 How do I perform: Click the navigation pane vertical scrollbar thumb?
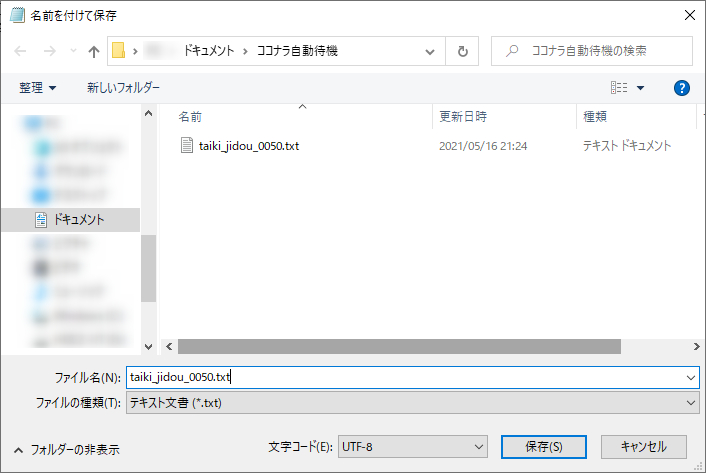(149, 268)
